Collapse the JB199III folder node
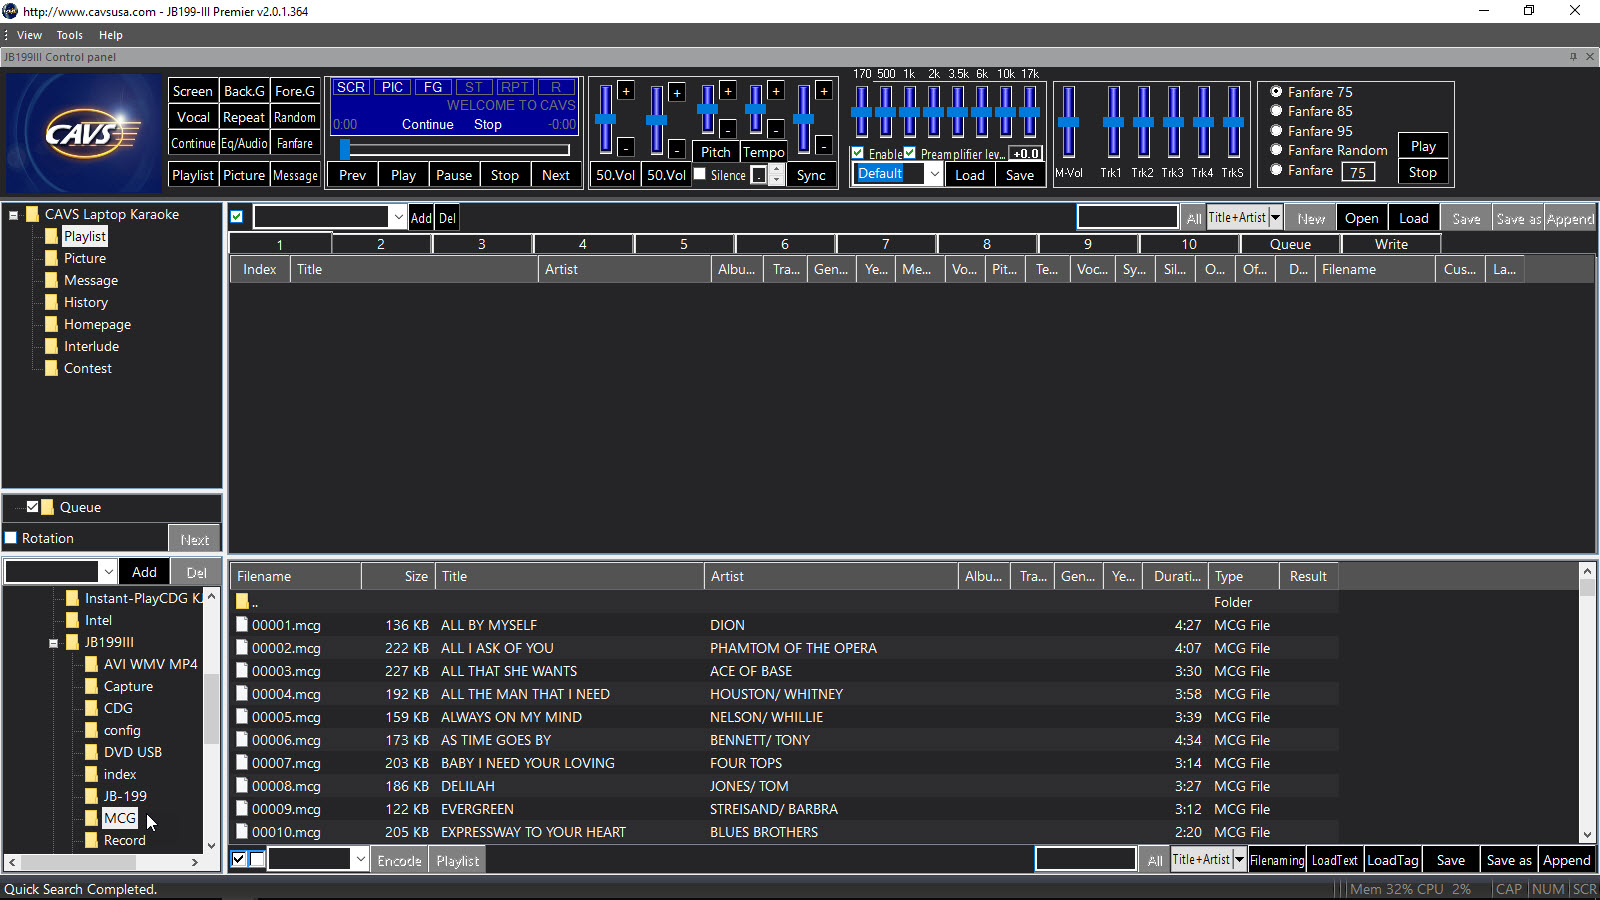The width and height of the screenshot is (1600, 900). [54, 643]
